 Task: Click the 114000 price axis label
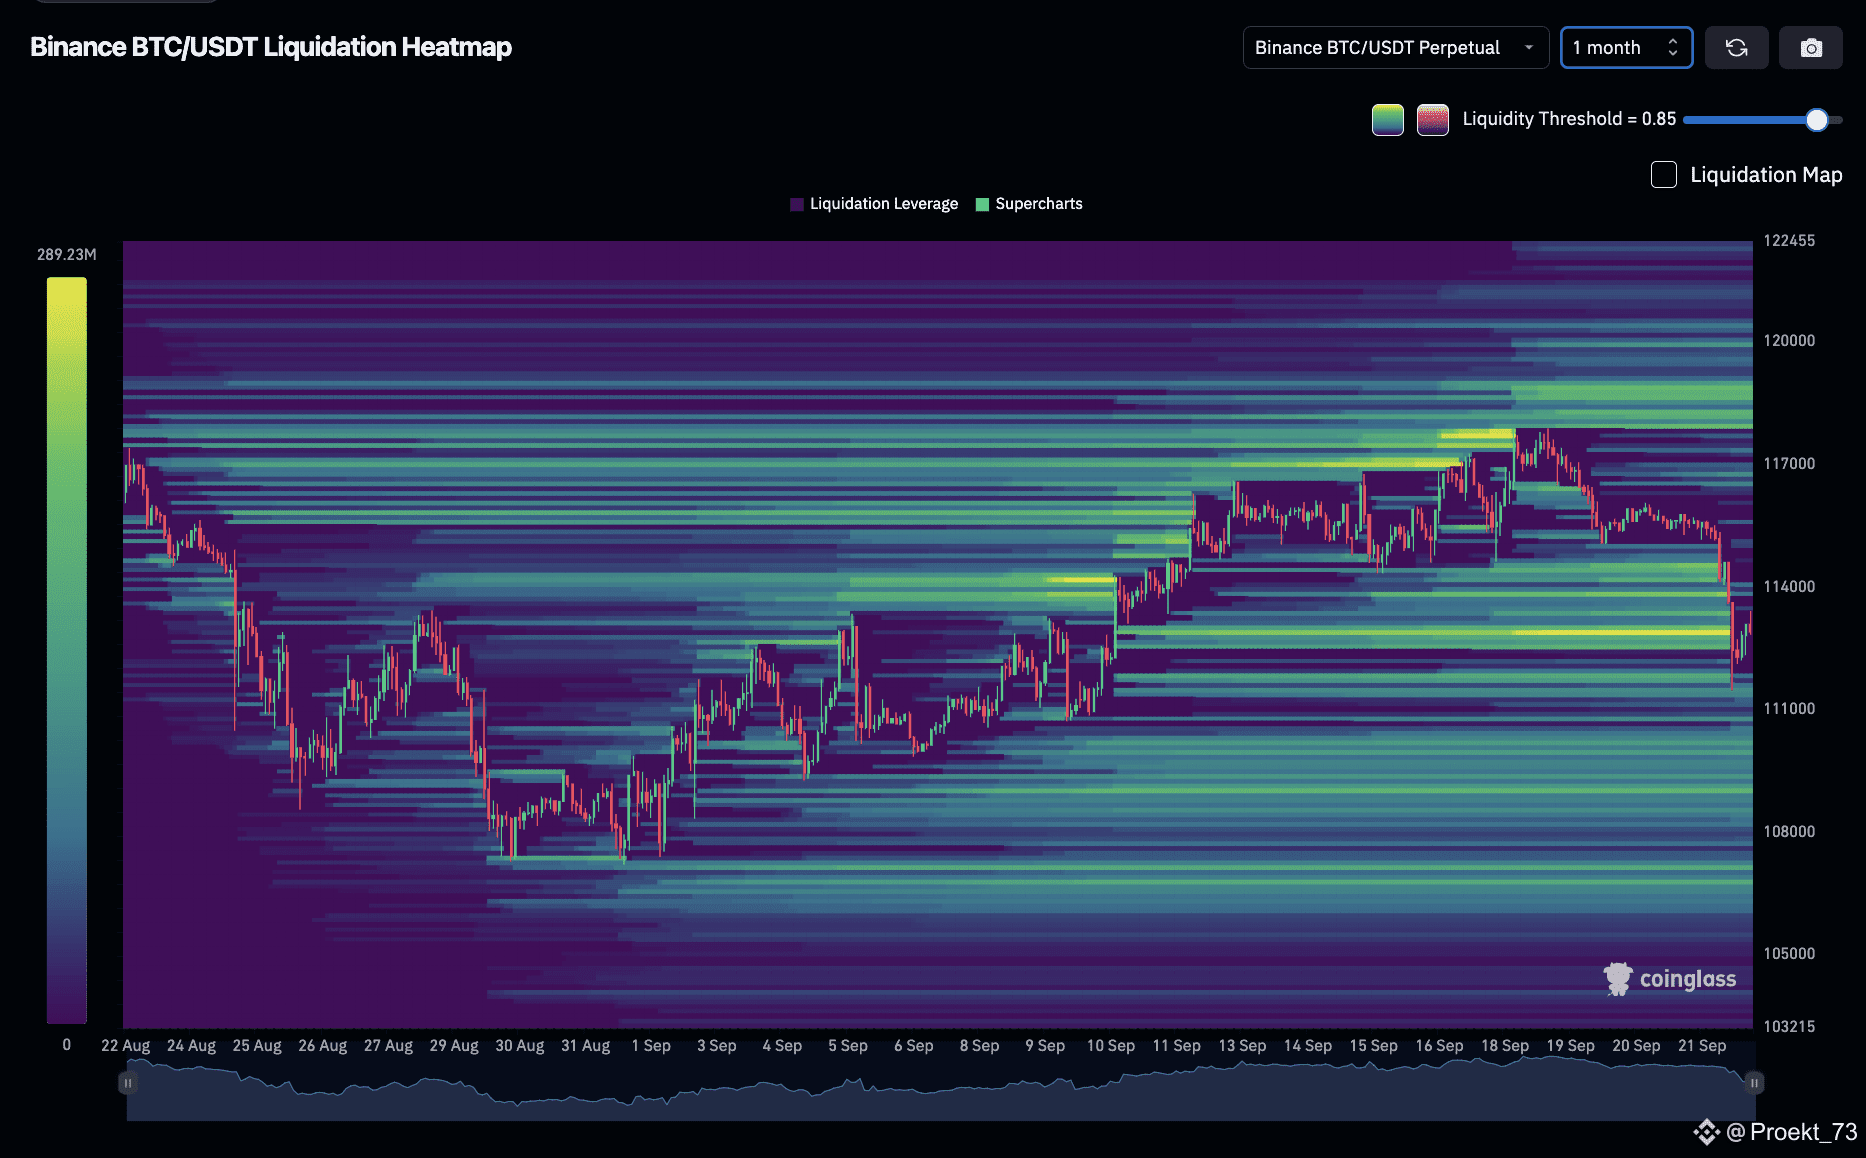[1789, 587]
